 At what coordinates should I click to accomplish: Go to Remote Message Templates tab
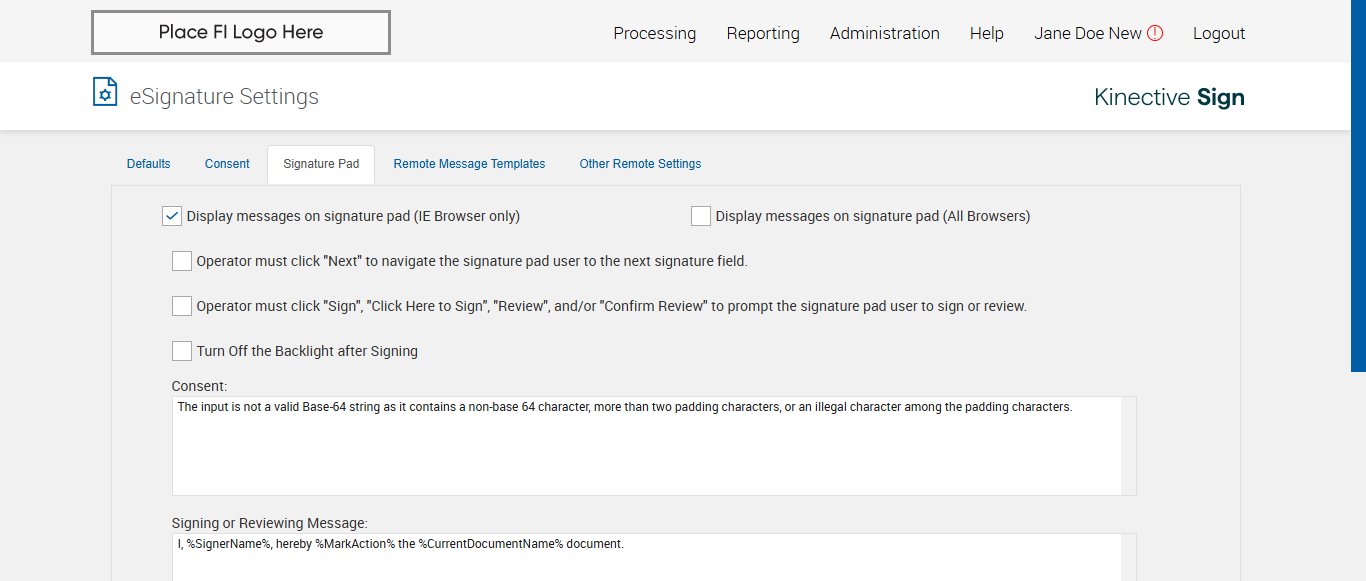pos(469,164)
